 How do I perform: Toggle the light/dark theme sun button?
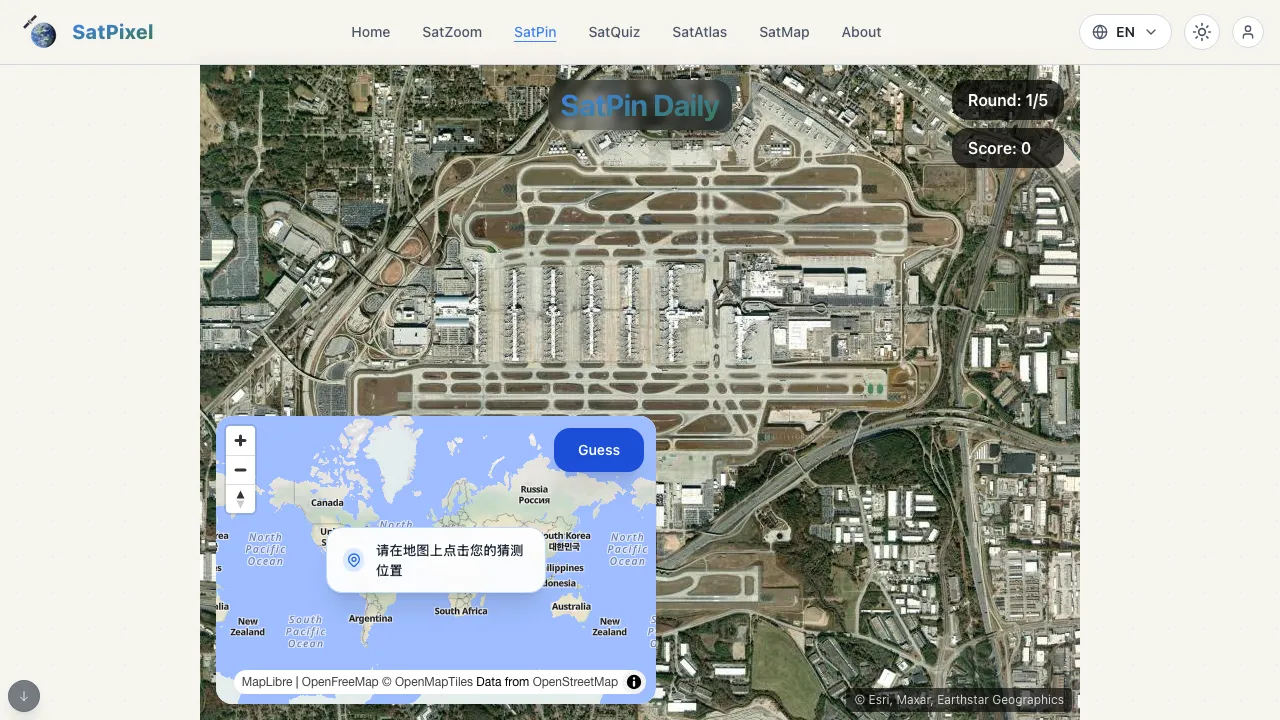pyautogui.click(x=1202, y=32)
